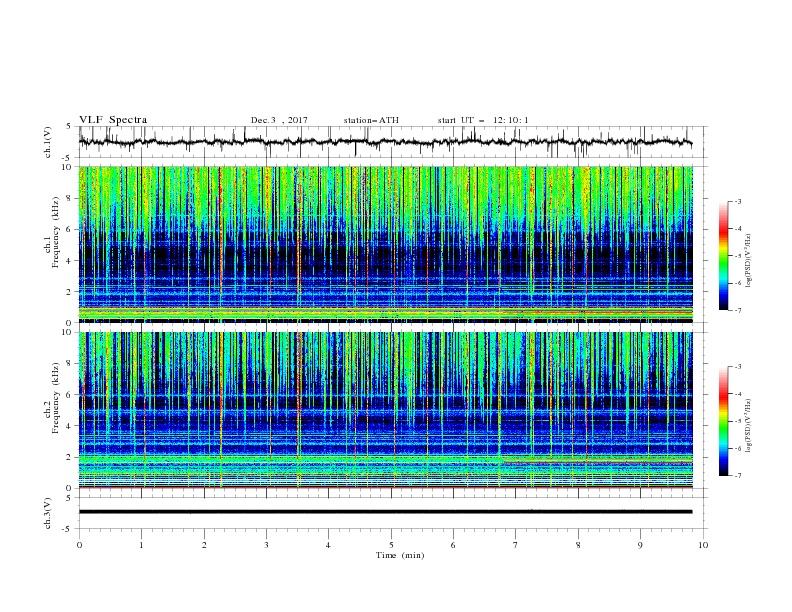Click the "-3" label on ch.1 colorbar
Image resolution: width=792 pixels, height=612 pixels.
[x=738, y=201]
